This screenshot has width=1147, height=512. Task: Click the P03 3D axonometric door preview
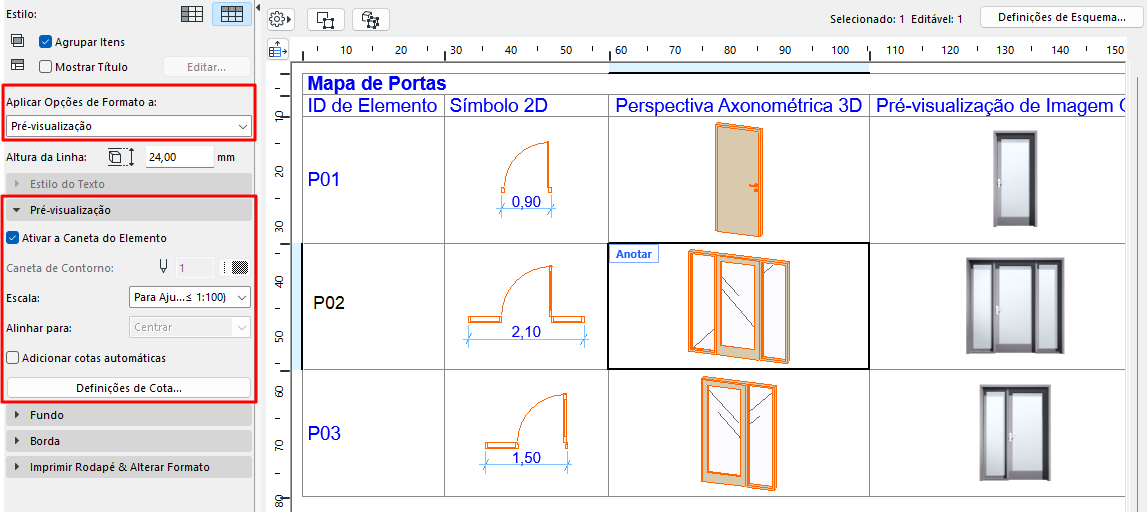point(737,433)
